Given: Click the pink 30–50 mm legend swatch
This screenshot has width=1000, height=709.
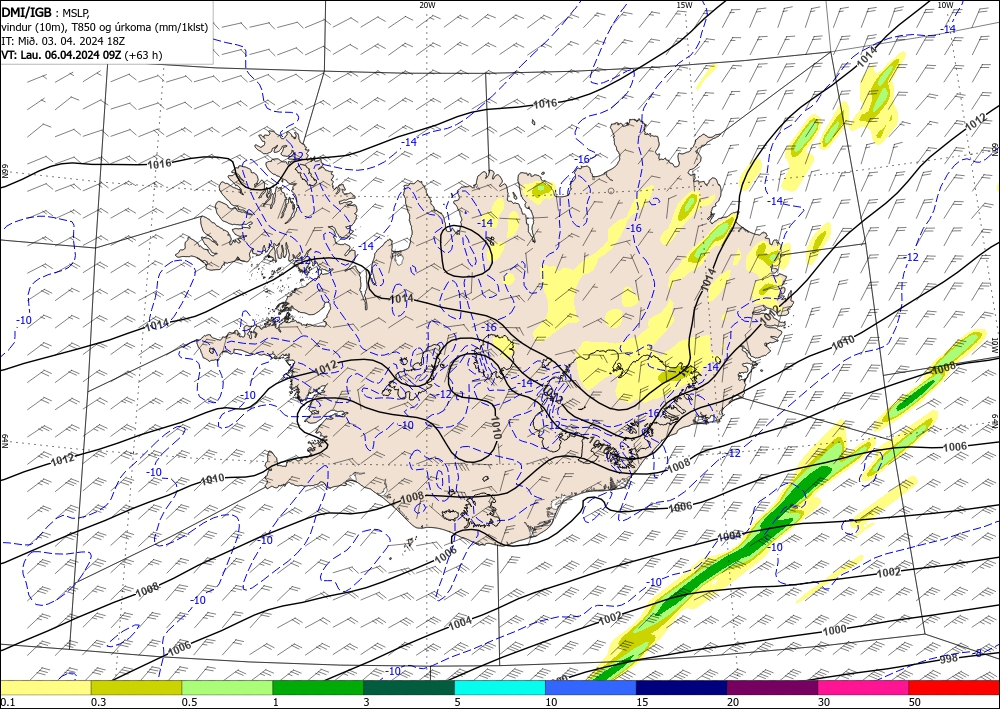Looking at the screenshot, I should [x=863, y=688].
